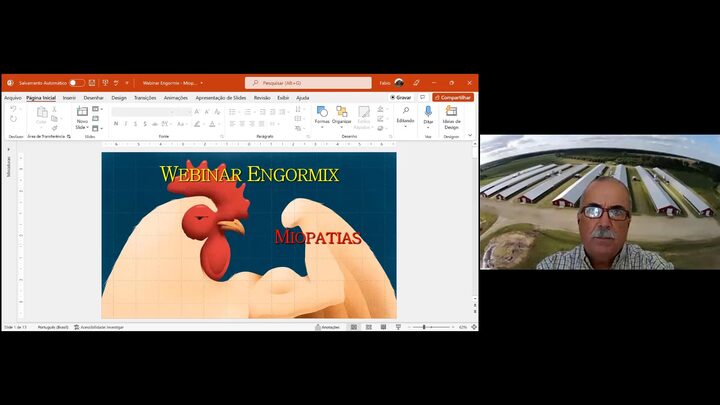The width and height of the screenshot is (720, 405).
Task: Toggle italic formatting
Action: tap(126, 124)
